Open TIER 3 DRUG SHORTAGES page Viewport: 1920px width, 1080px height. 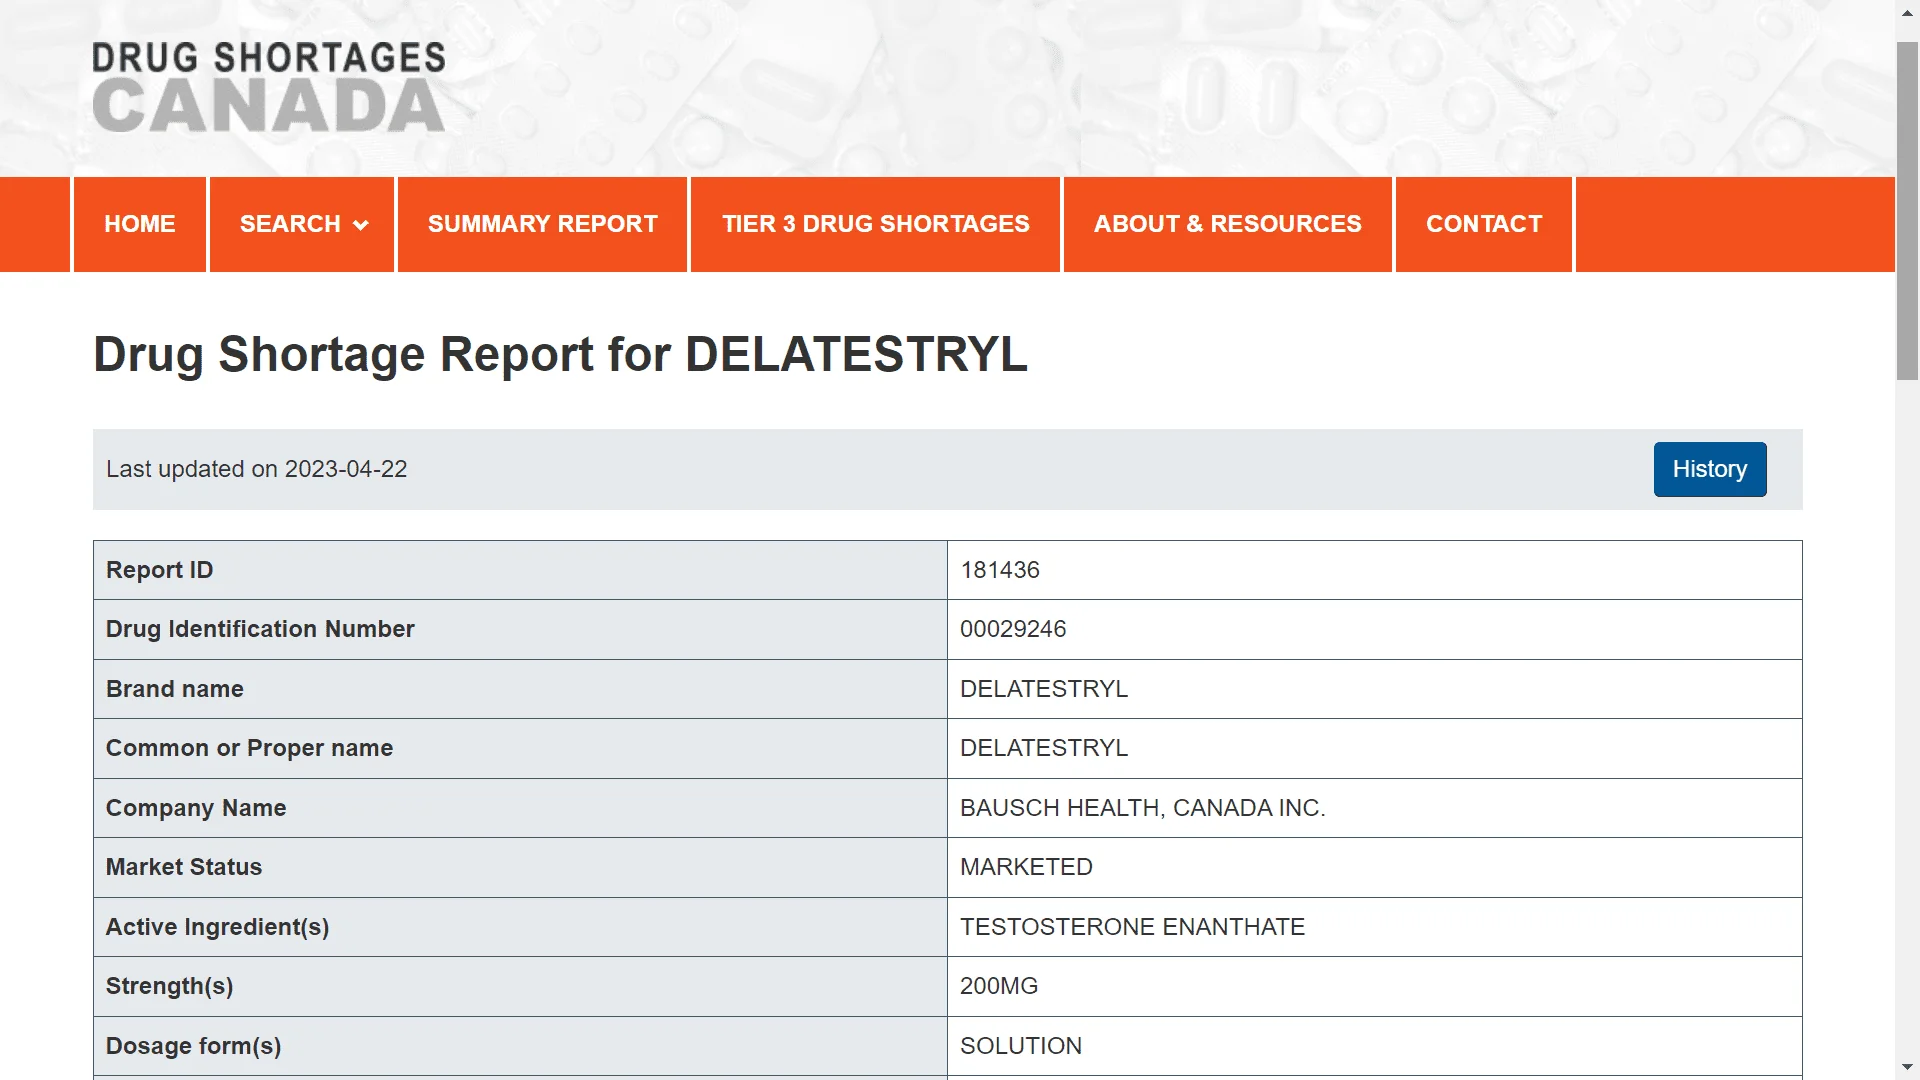[x=876, y=224]
